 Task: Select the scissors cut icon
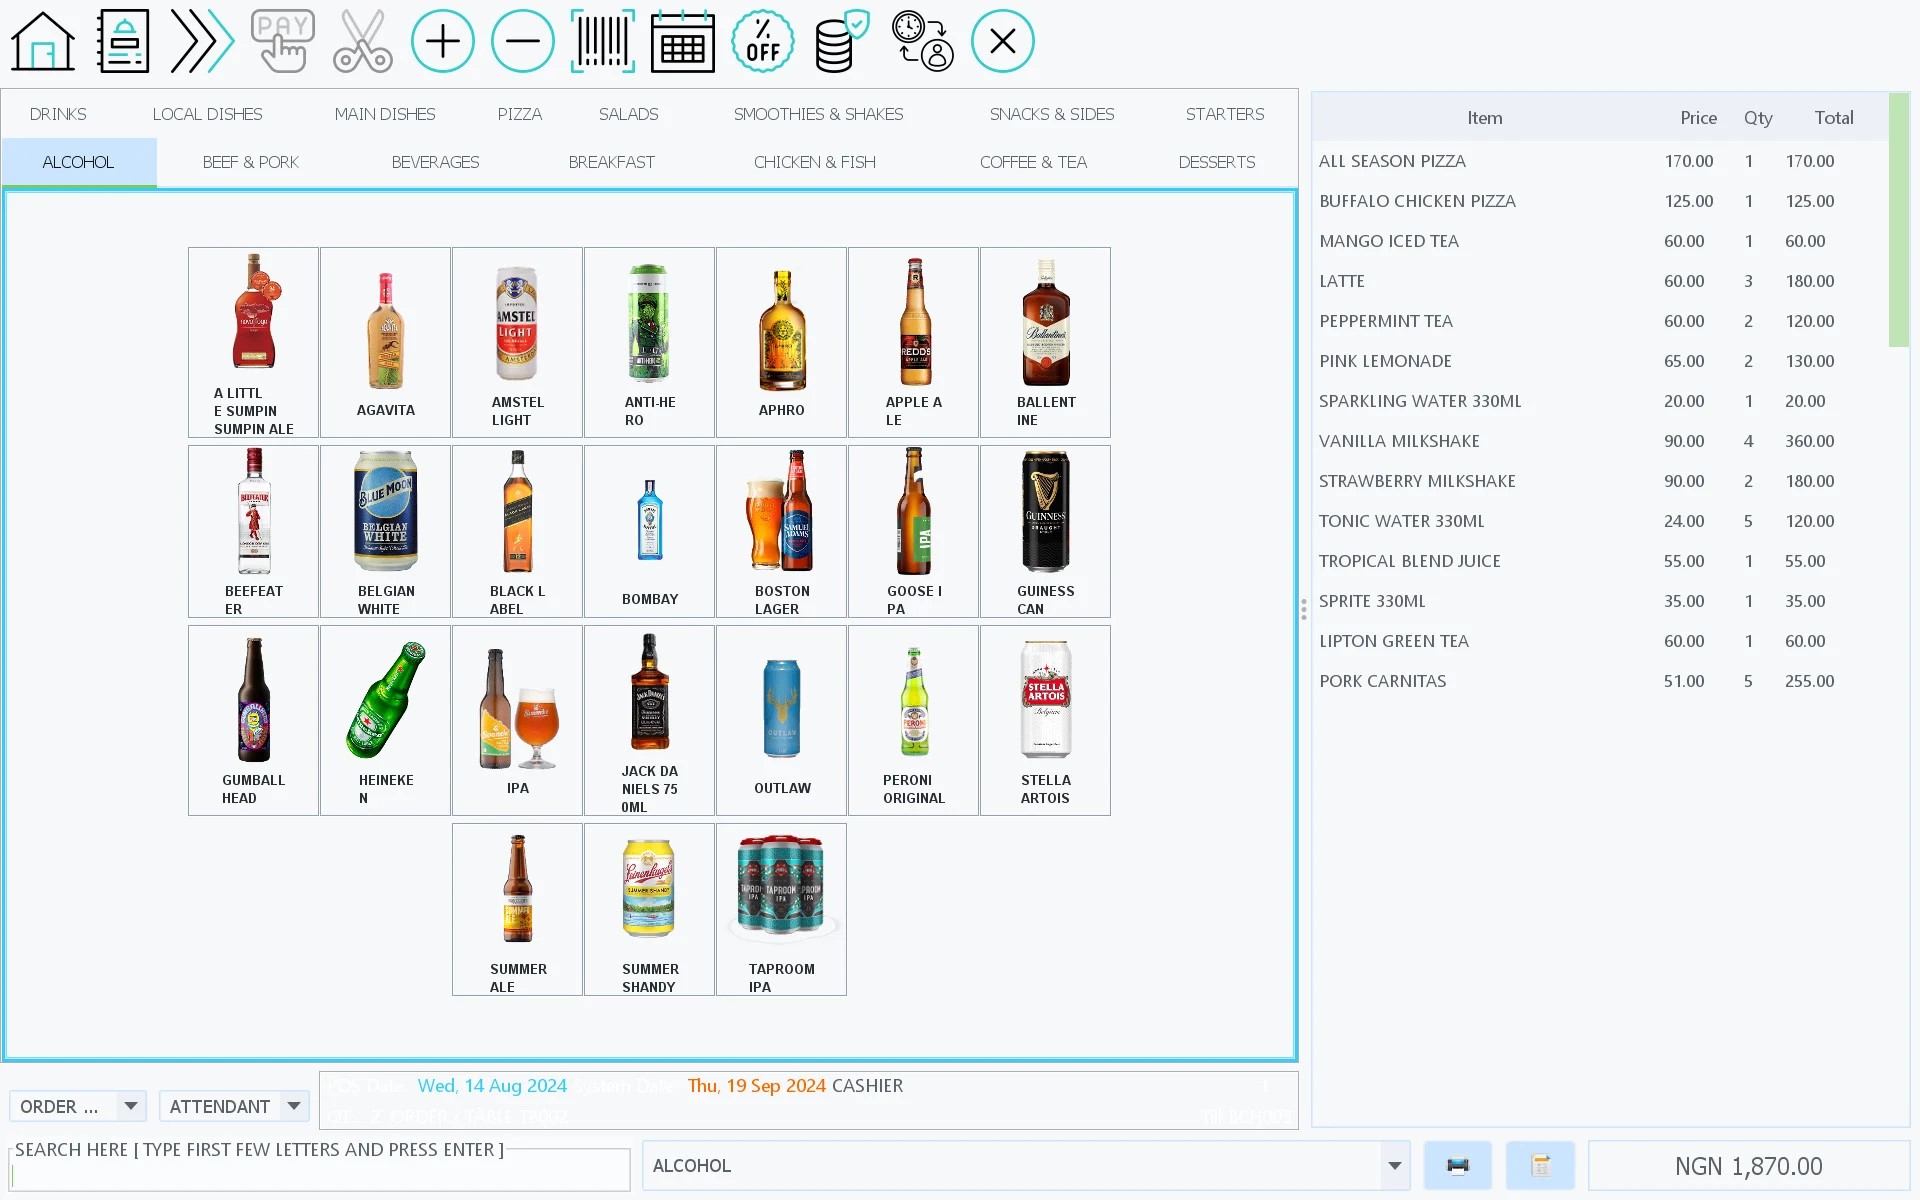point(362,40)
